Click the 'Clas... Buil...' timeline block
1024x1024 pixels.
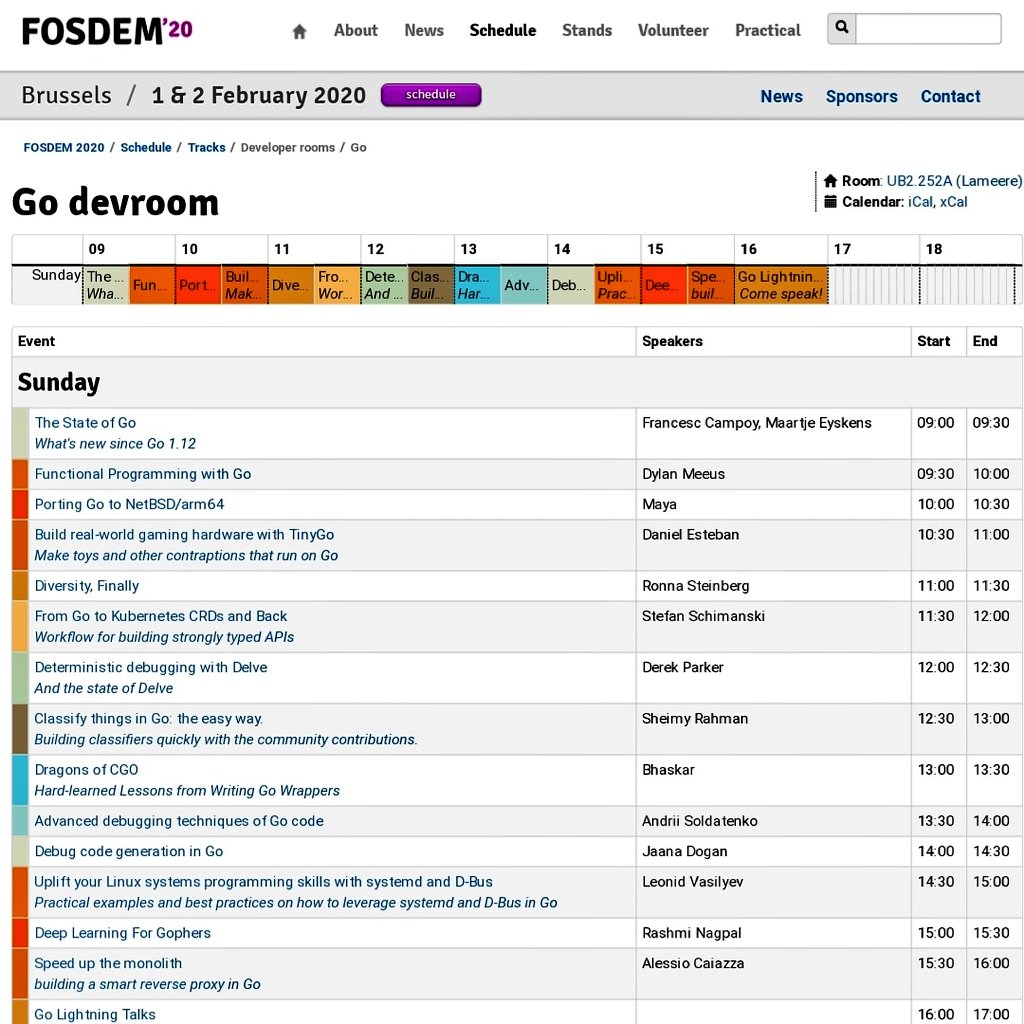(x=431, y=285)
